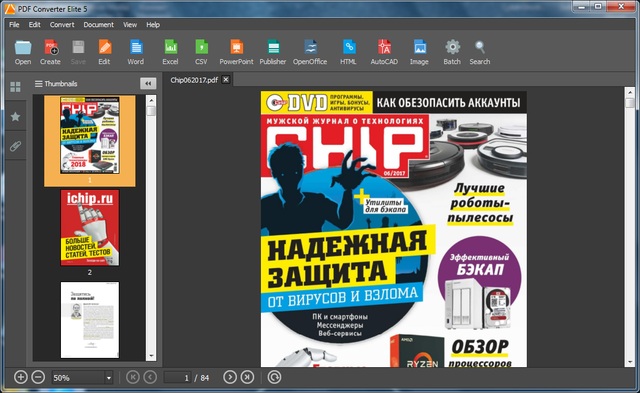
Task: Click the CHIP magazine cover page
Action: (393, 229)
